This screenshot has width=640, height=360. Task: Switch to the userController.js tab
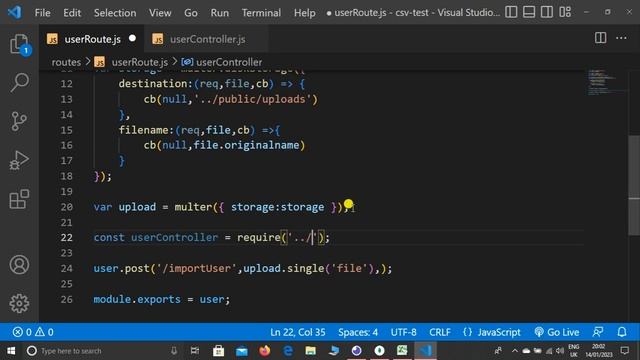click(207, 39)
